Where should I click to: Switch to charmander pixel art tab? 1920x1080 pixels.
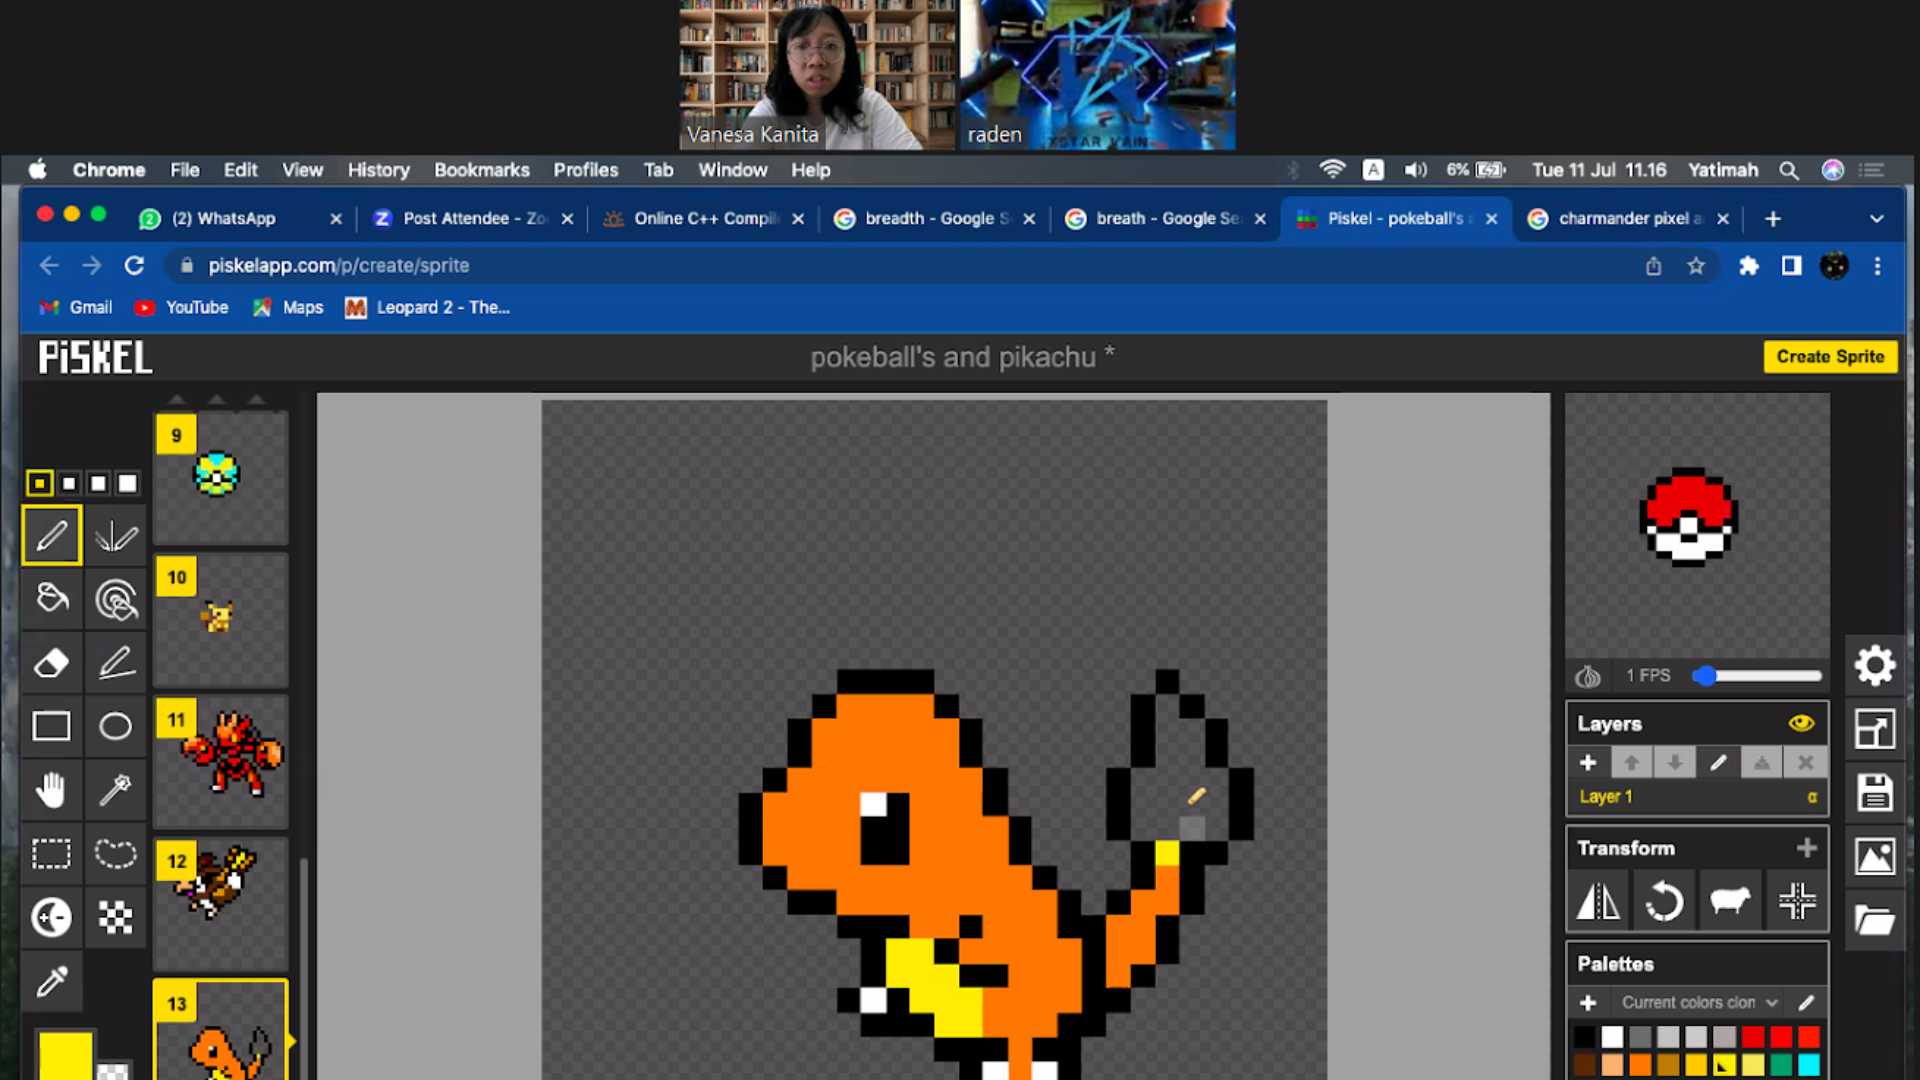pyautogui.click(x=1626, y=219)
